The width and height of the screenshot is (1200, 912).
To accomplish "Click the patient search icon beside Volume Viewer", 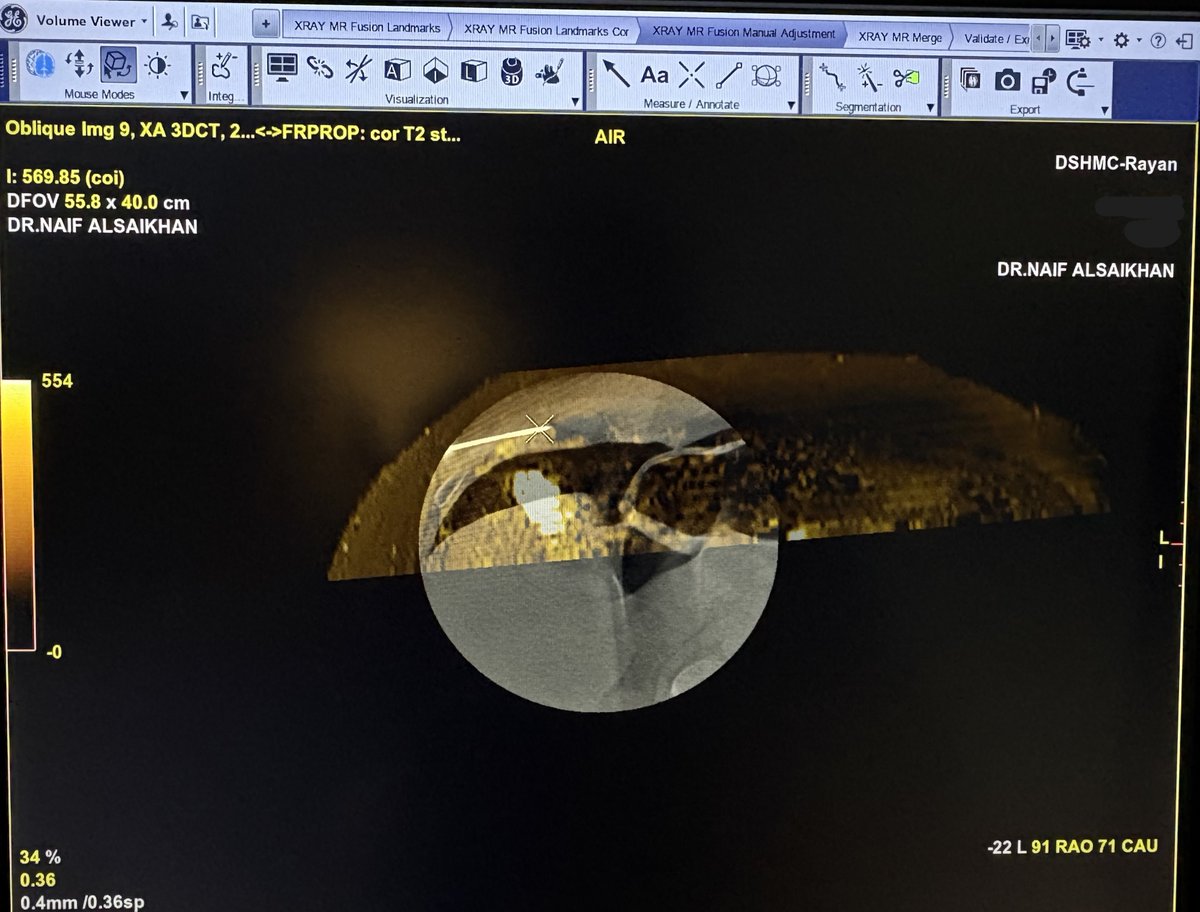I will point(170,21).
